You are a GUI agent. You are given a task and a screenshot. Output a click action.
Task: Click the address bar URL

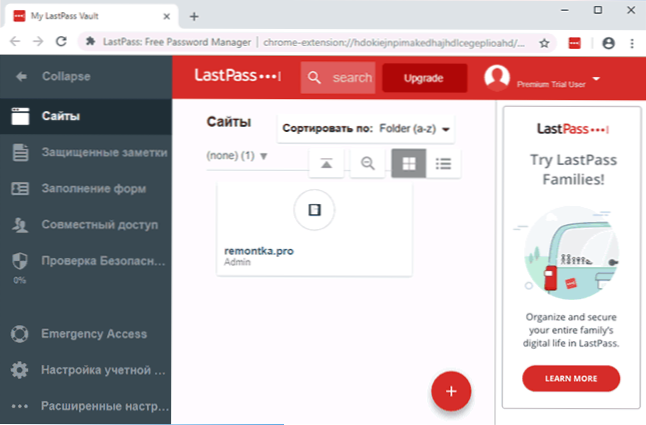[394, 42]
